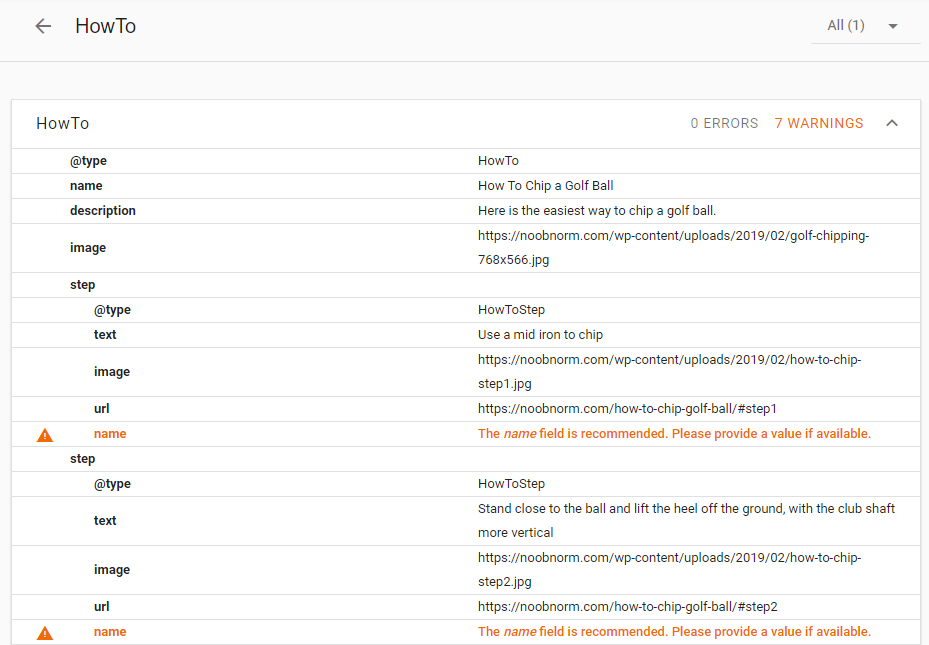Screen dimensions: 929x645
Task: Collapse the HowTo results panel chevron
Action: point(892,124)
